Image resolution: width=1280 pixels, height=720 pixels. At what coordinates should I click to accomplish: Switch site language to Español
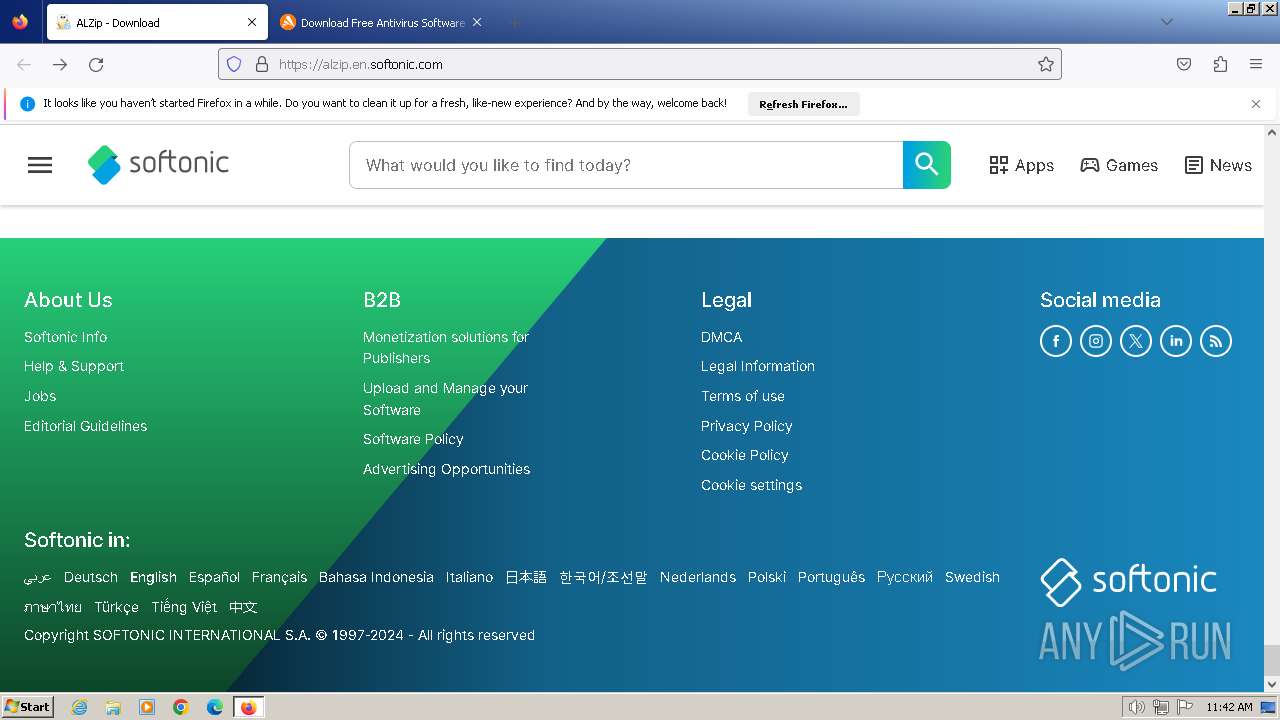click(x=214, y=577)
